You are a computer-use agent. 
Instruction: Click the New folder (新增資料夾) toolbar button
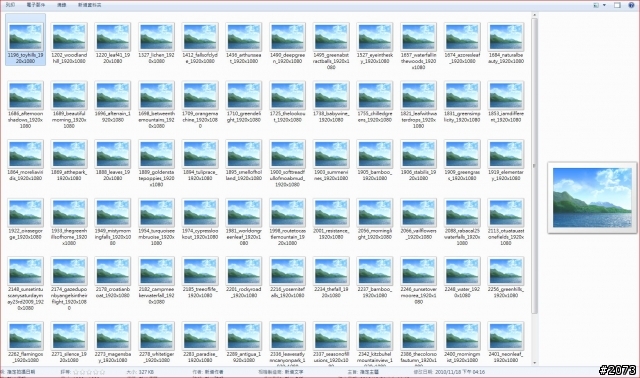[89, 5]
